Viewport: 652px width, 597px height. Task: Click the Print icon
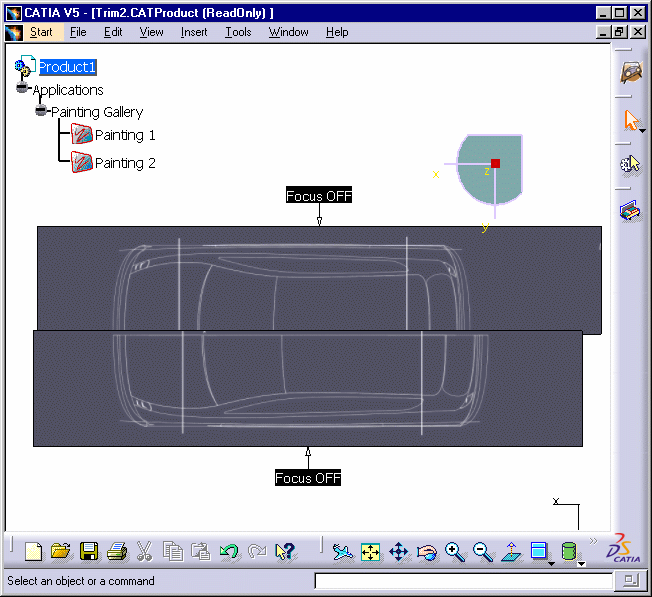(117, 552)
